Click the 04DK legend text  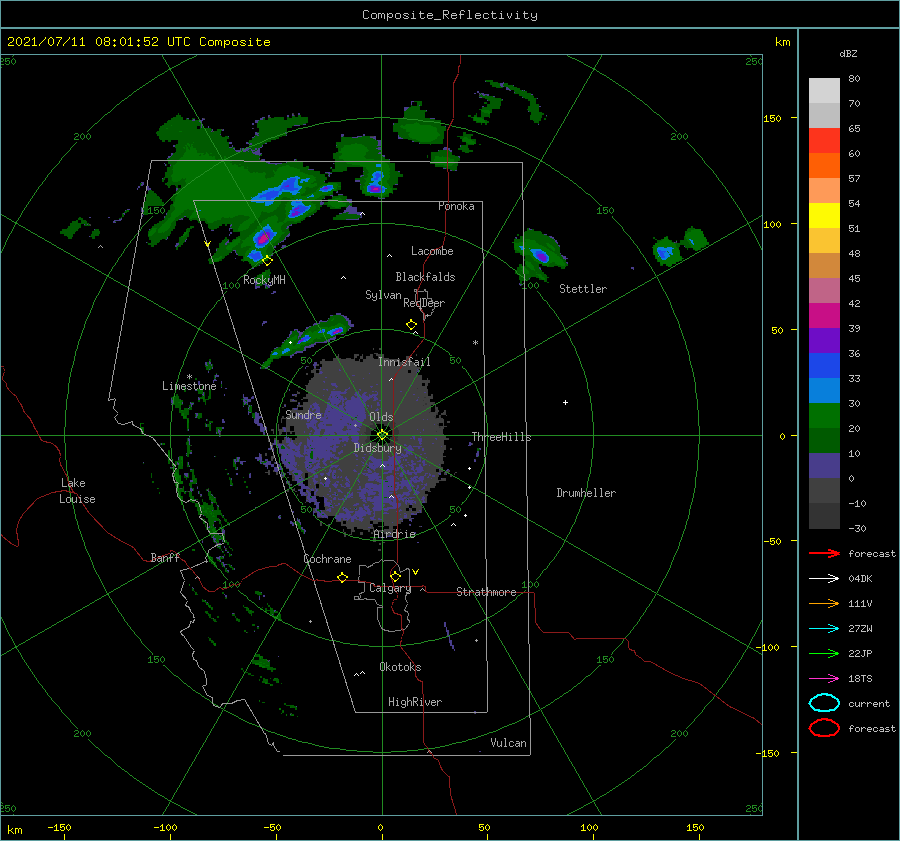coord(860,578)
